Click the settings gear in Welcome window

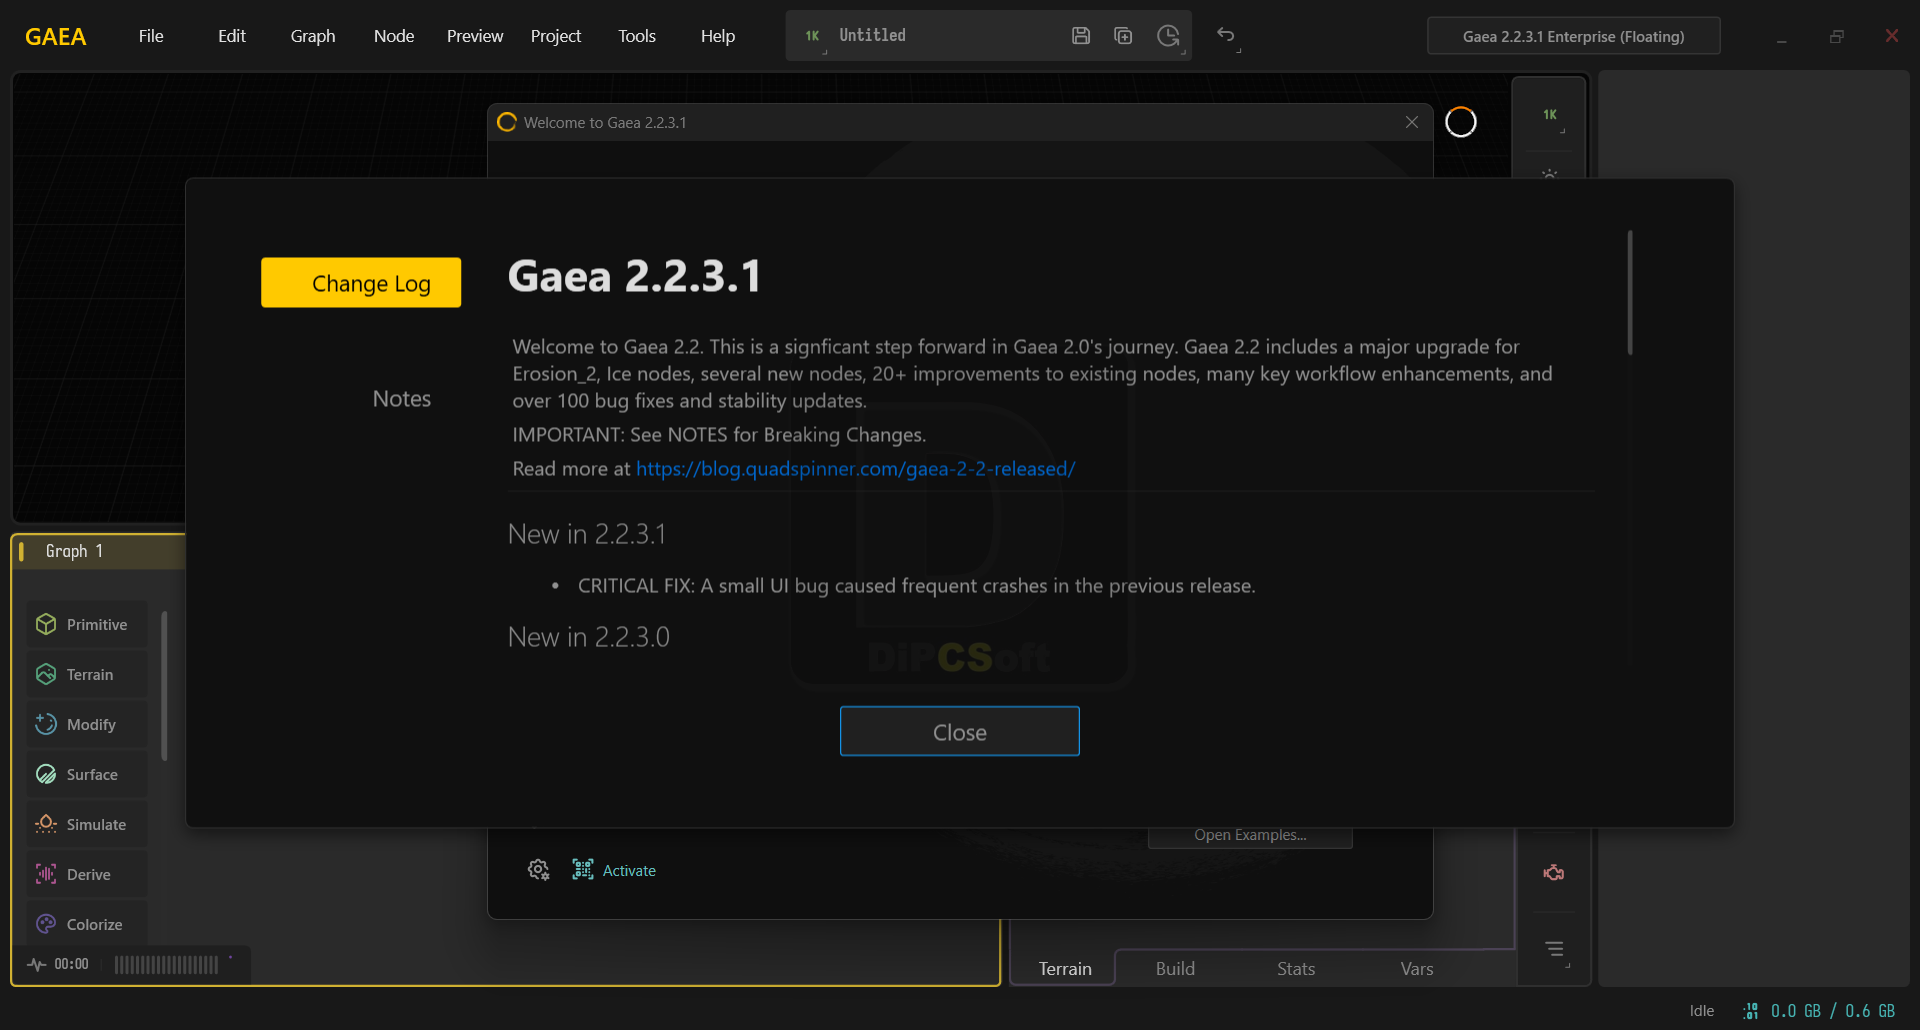coord(538,870)
